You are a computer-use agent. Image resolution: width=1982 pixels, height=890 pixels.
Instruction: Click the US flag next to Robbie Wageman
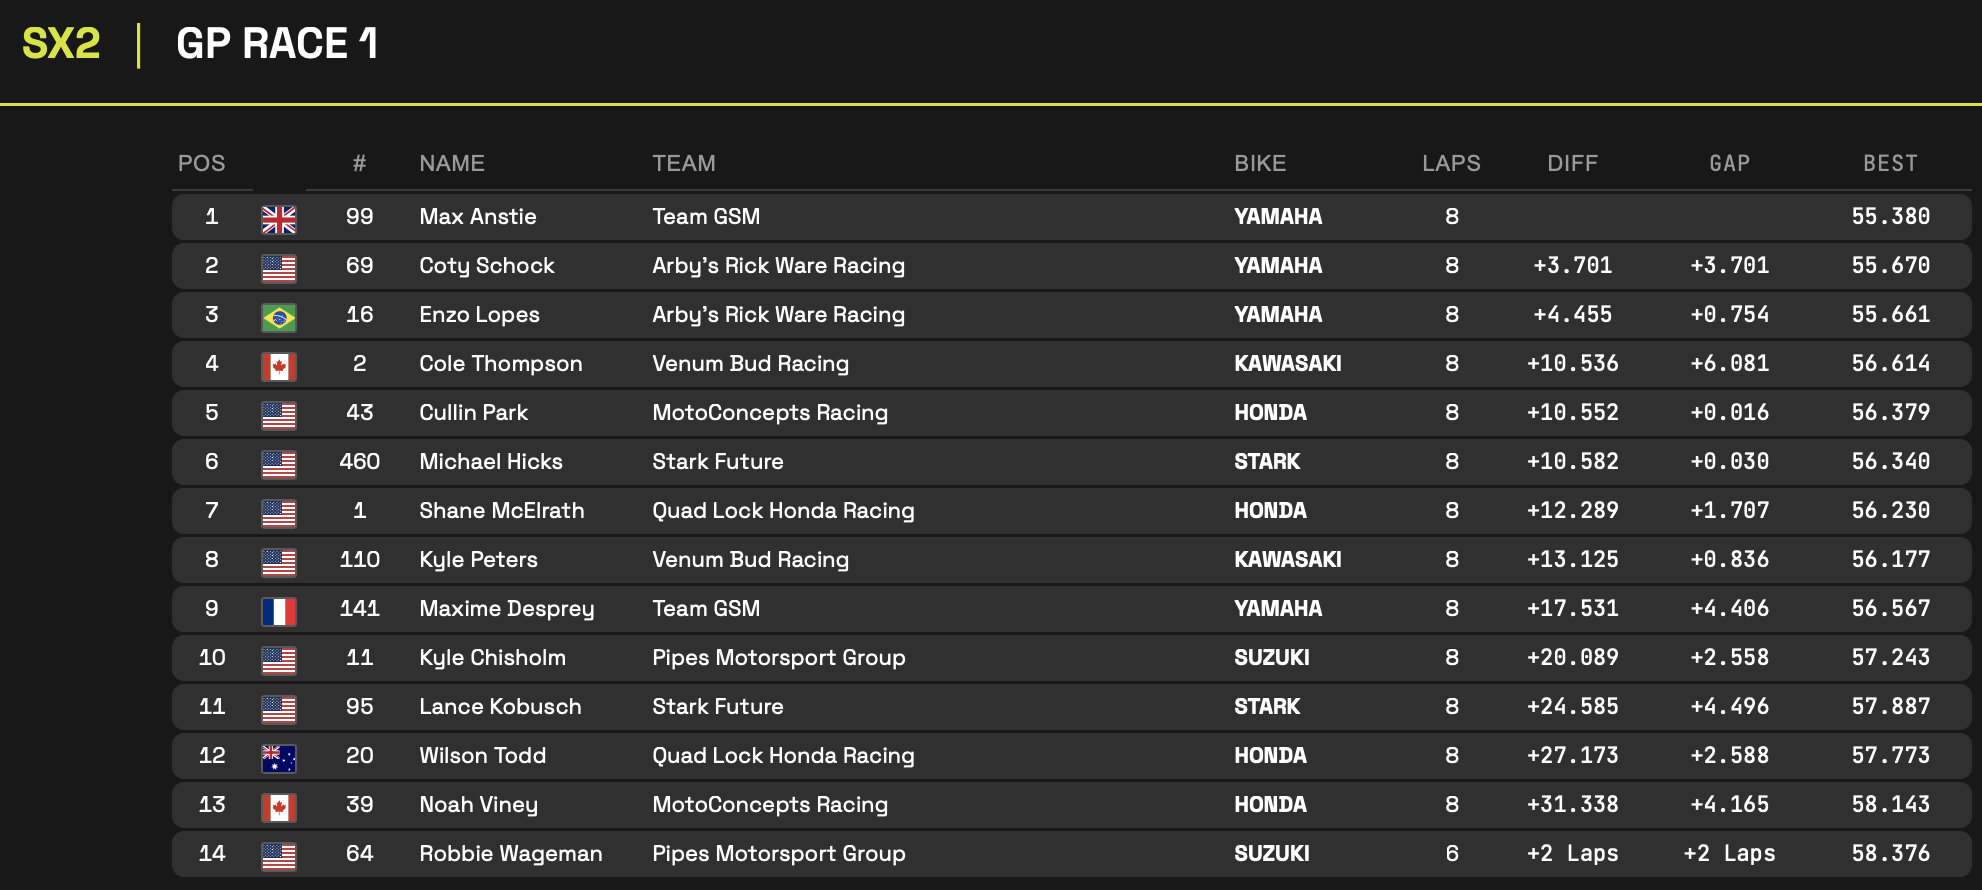point(279,856)
